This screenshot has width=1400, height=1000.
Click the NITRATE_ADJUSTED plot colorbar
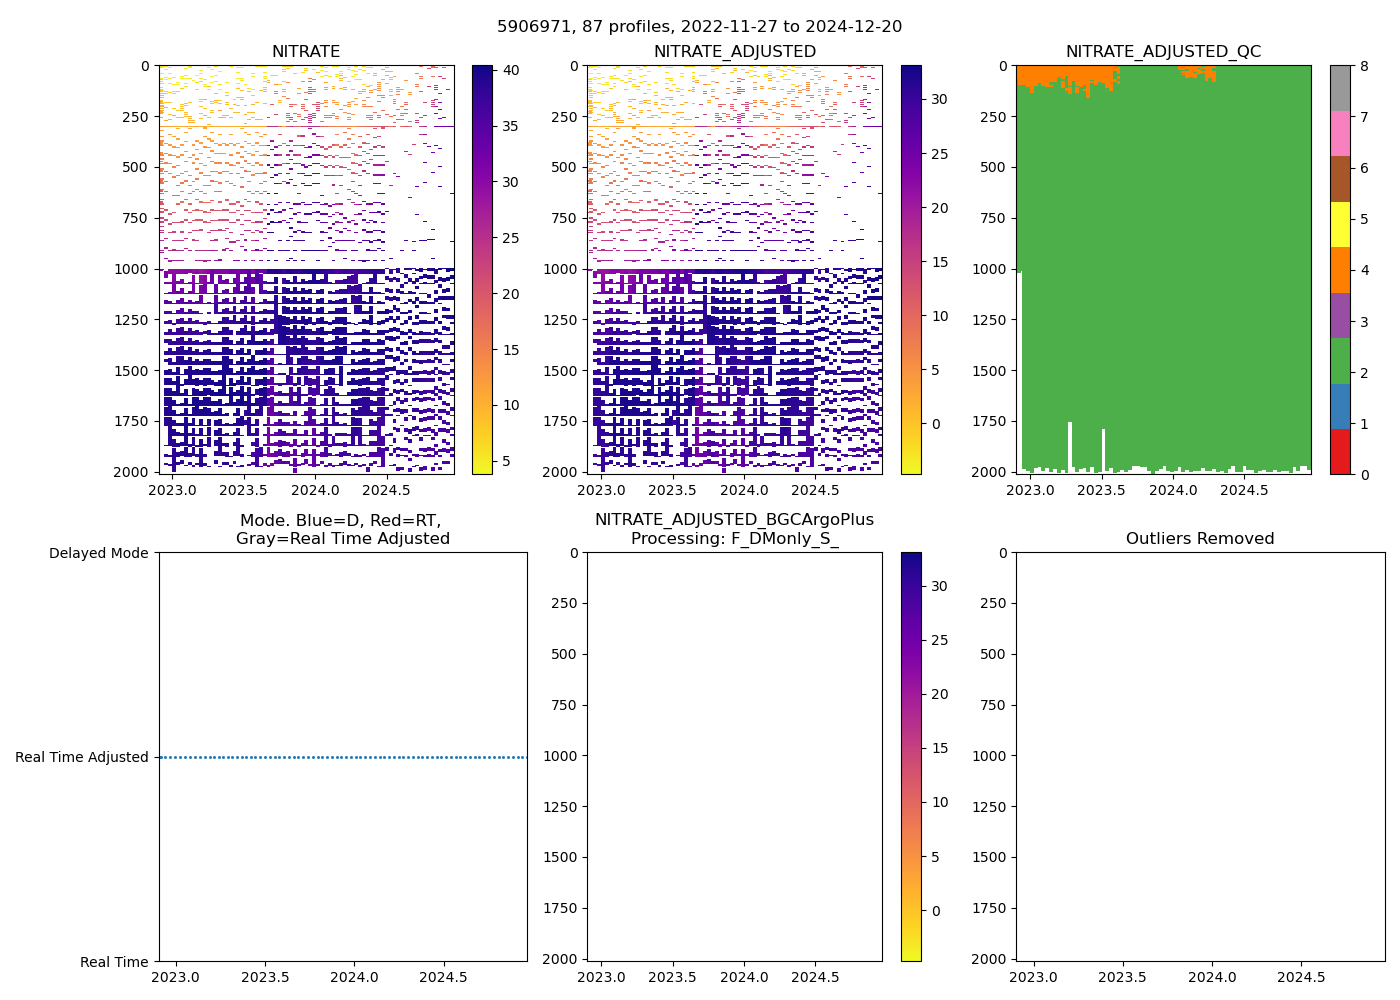(x=911, y=270)
